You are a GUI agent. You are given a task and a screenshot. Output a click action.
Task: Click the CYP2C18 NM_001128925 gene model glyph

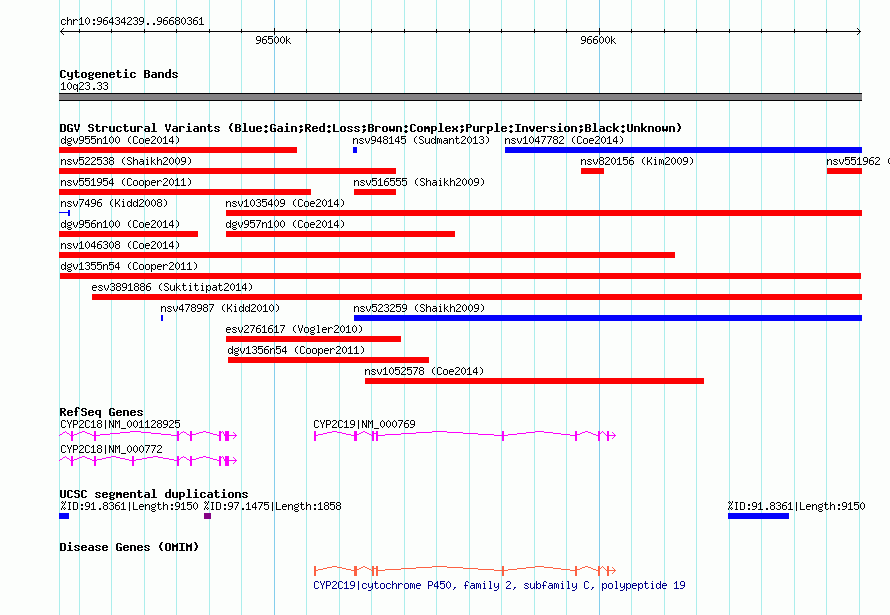[148, 436]
